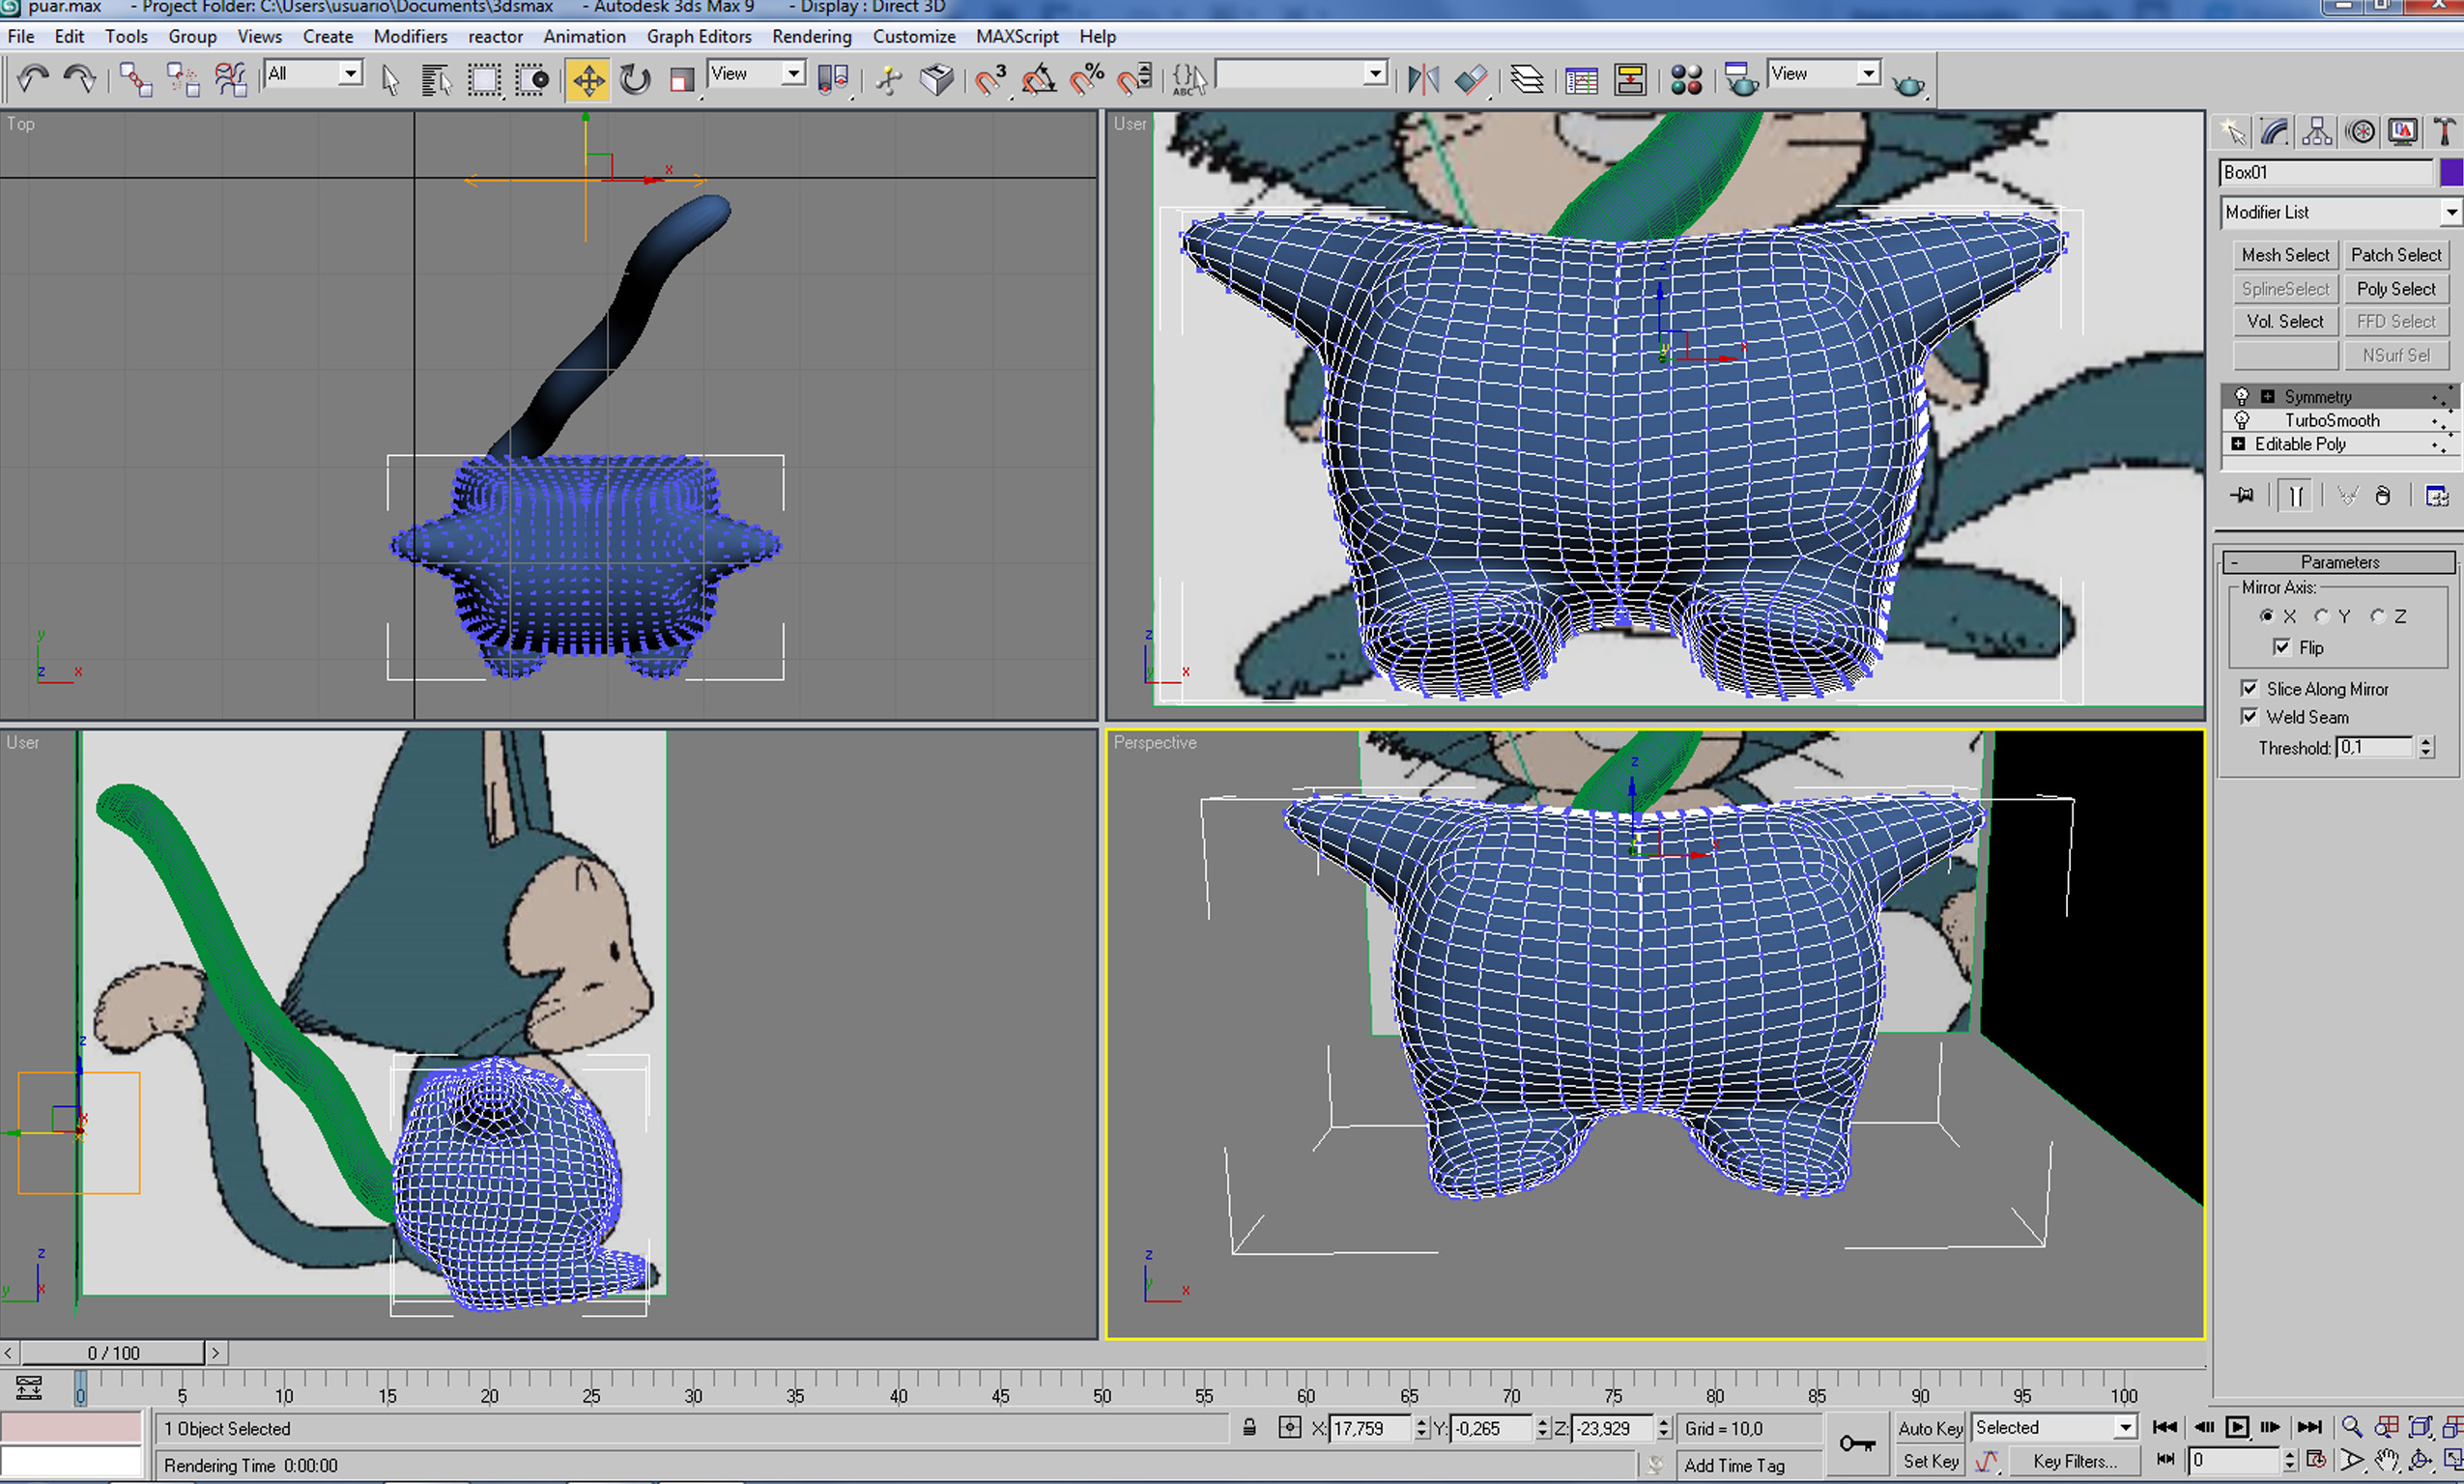Open the Material Editor icon
Viewport: 2464px width, 1484px height.
coord(1686,80)
